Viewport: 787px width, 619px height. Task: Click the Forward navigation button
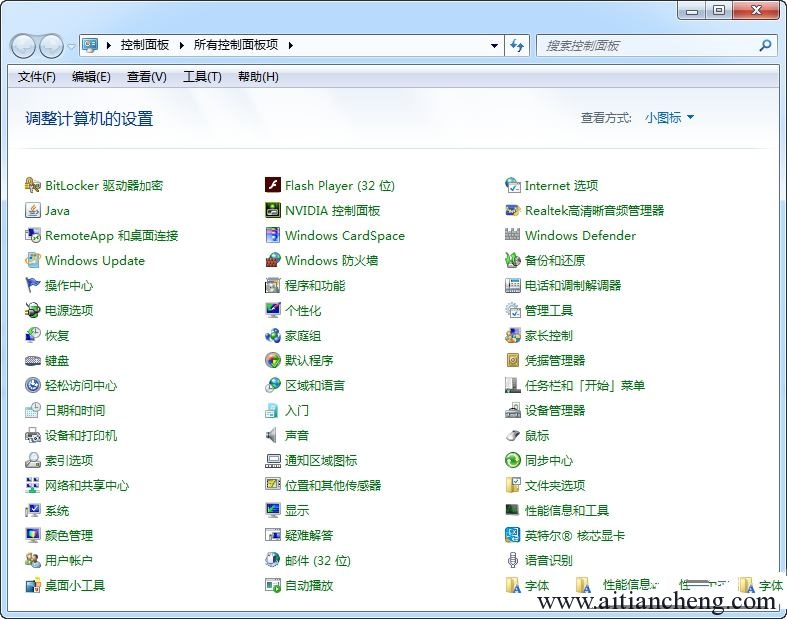pyautogui.click(x=51, y=46)
